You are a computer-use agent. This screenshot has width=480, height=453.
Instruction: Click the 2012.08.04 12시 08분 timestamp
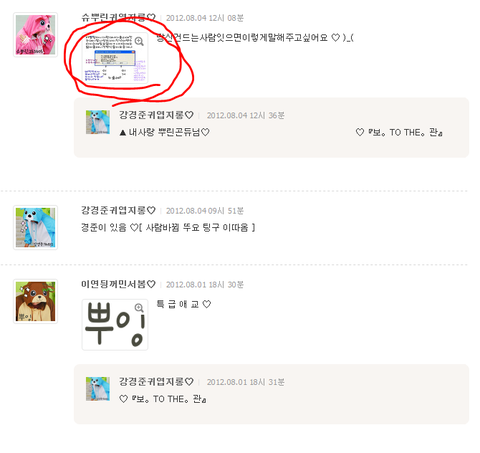[x=205, y=18]
